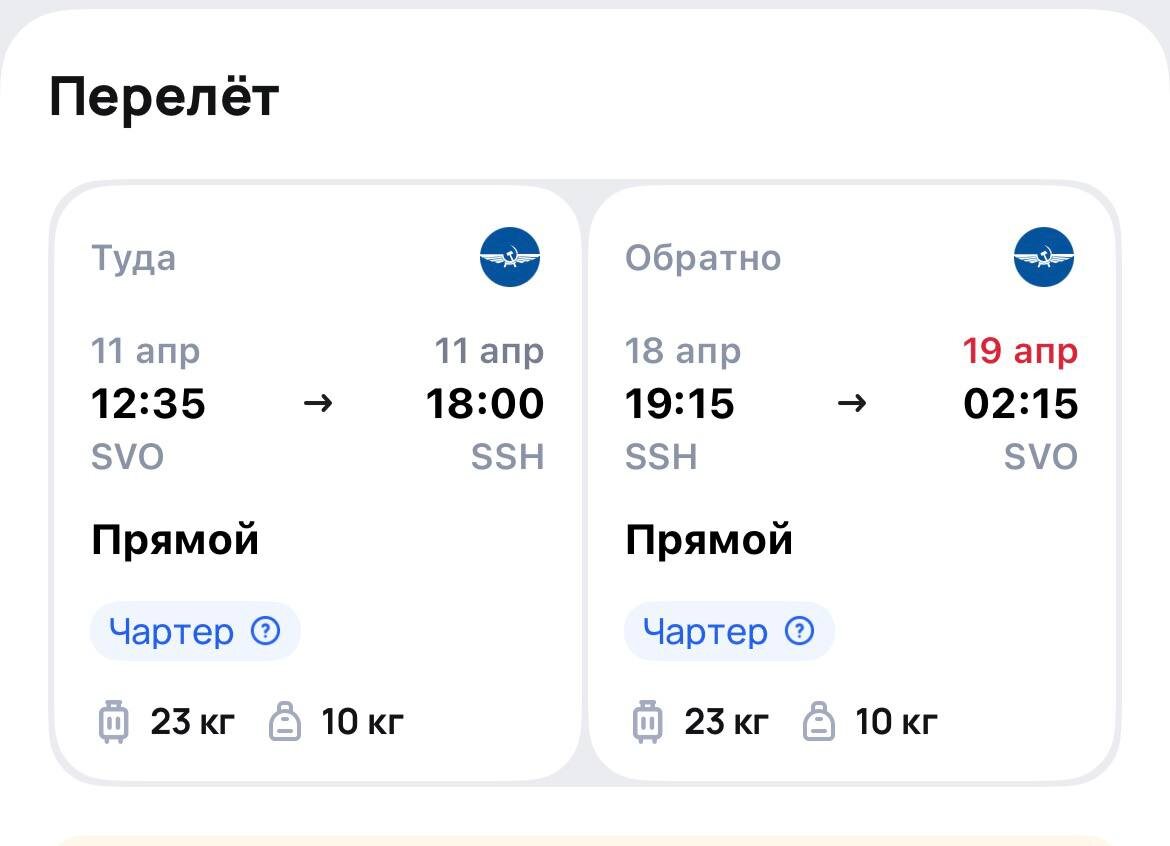
Task: Click the Туда flight card label
Action: coord(132,257)
